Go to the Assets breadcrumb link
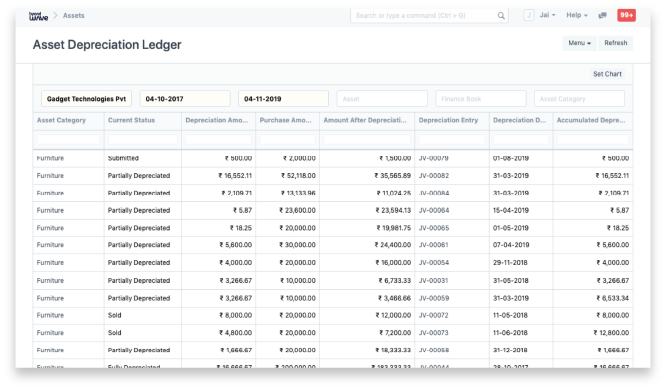 point(73,15)
